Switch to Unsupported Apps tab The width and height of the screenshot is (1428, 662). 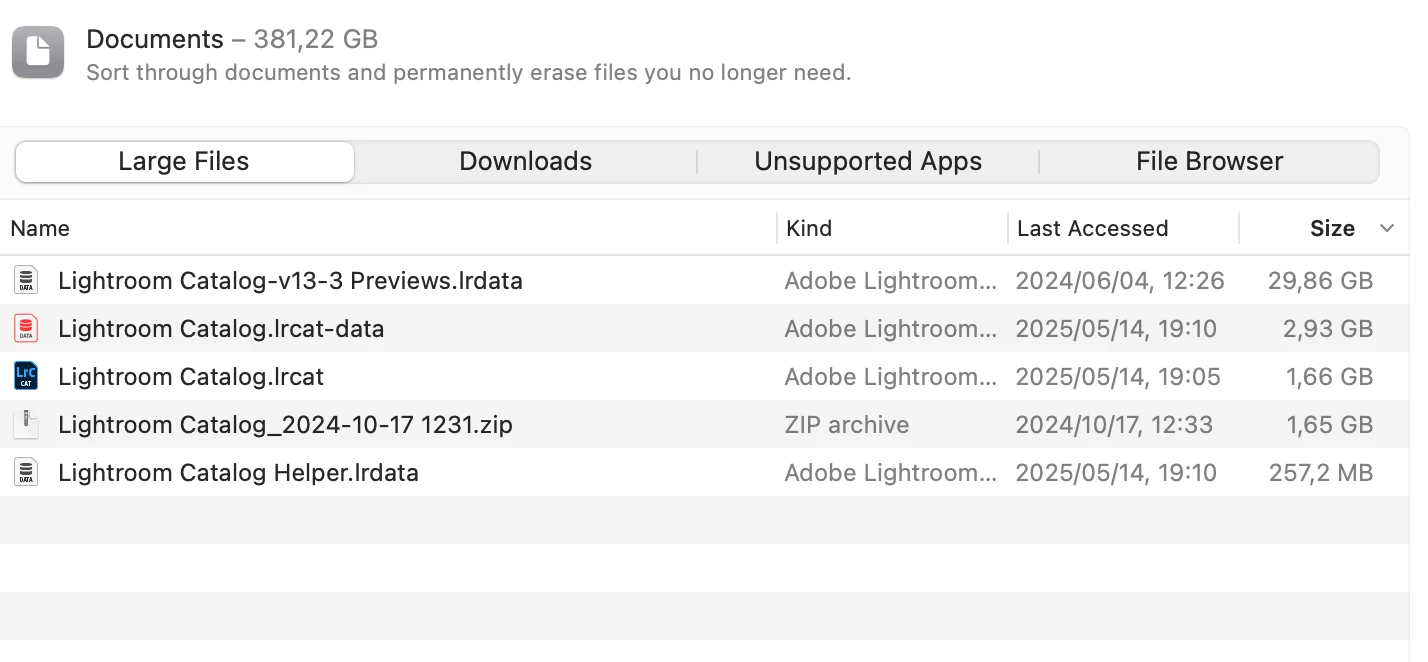(867, 162)
